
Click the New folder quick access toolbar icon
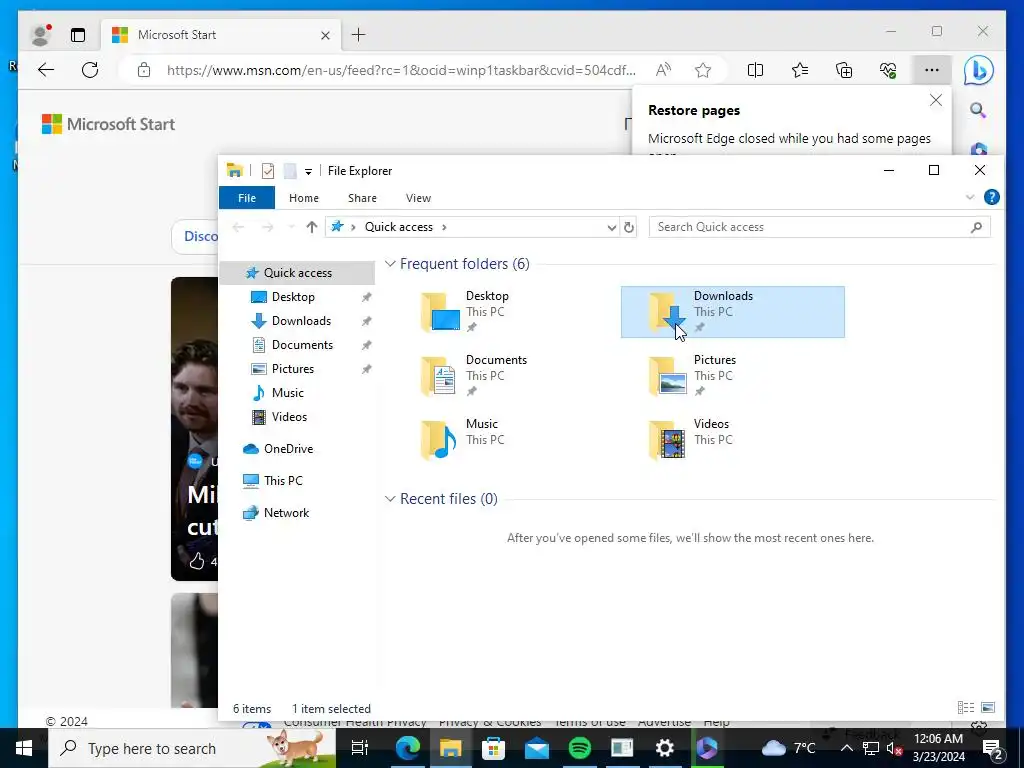click(x=290, y=171)
